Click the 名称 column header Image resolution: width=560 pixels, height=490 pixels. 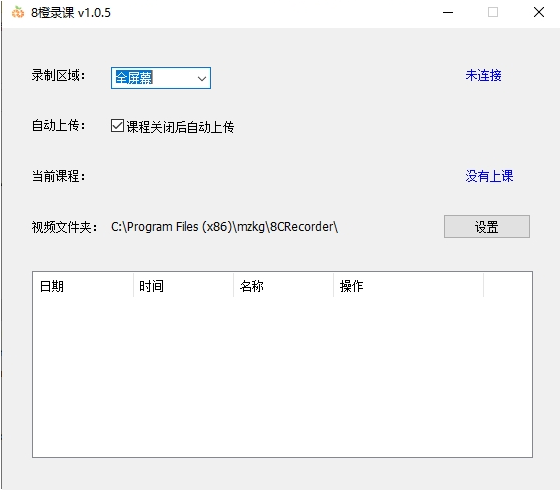(283, 286)
